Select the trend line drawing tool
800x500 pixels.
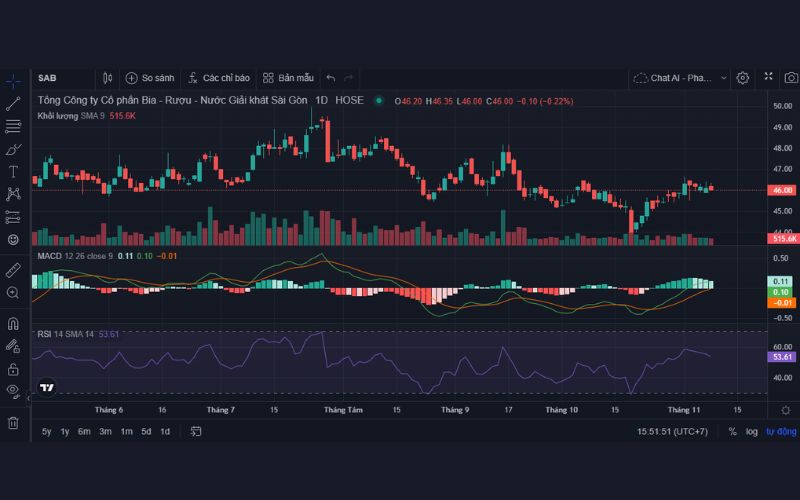coord(13,103)
